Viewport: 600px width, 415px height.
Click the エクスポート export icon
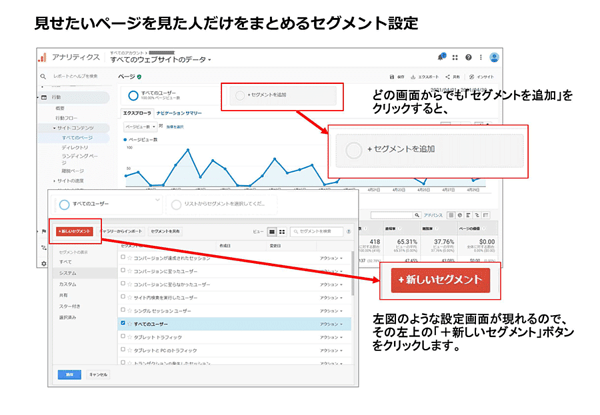click(x=413, y=77)
